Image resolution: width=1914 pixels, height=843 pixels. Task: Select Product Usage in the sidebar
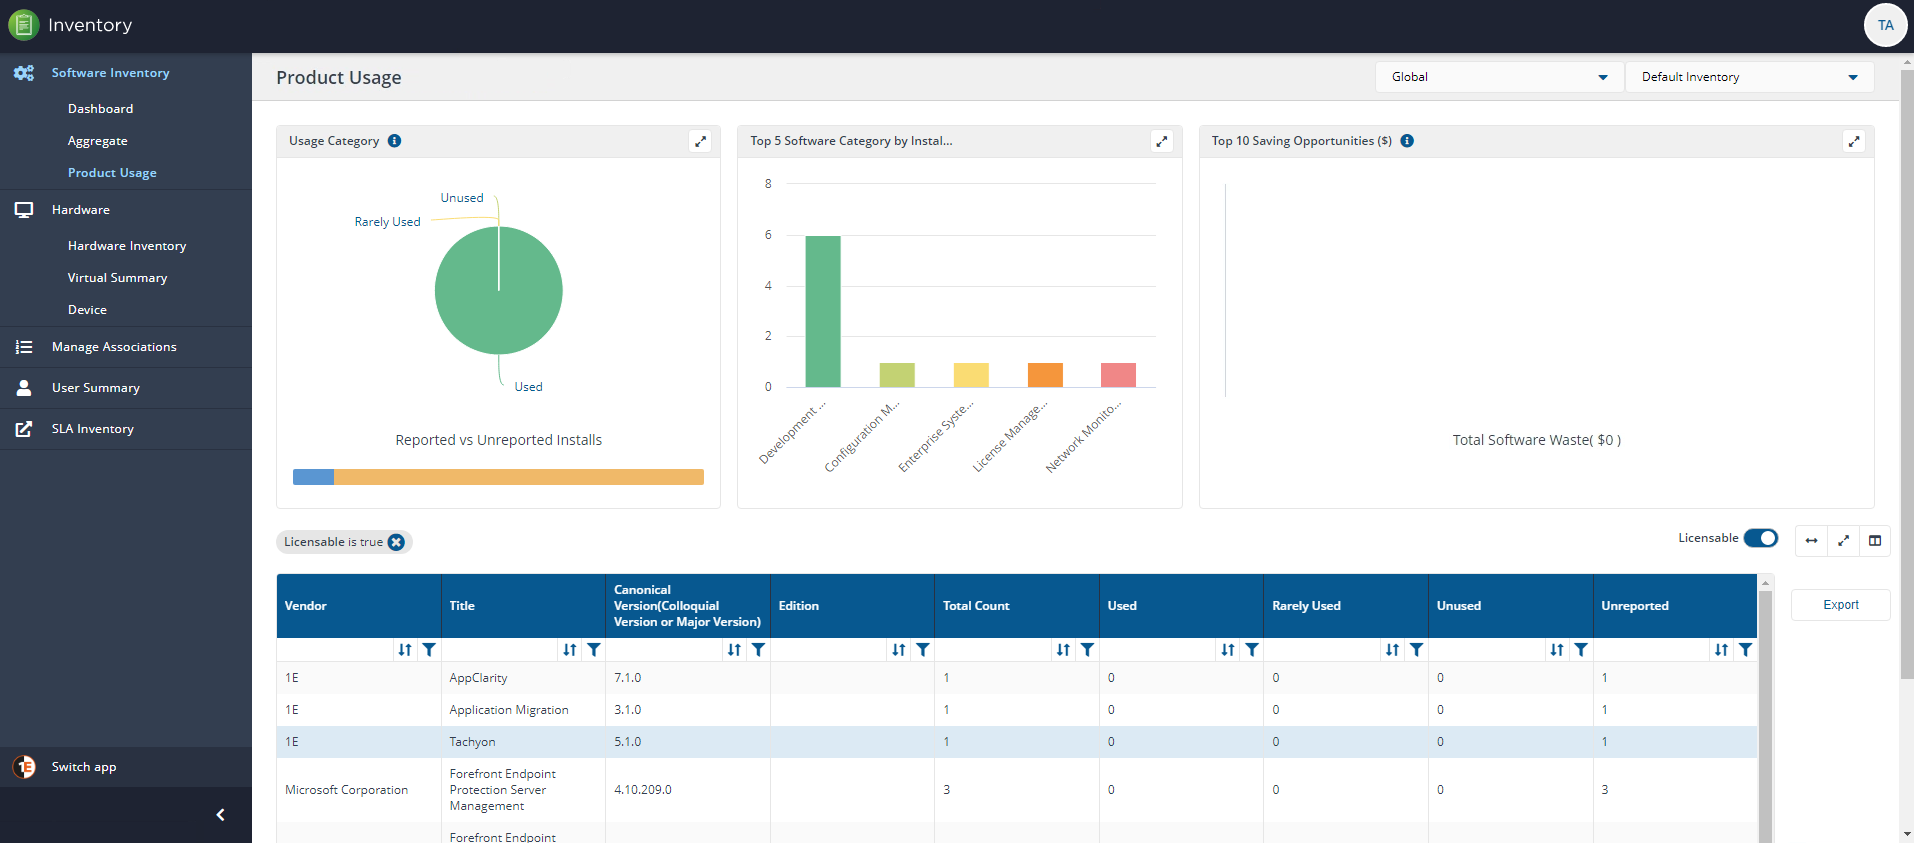[x=112, y=173]
